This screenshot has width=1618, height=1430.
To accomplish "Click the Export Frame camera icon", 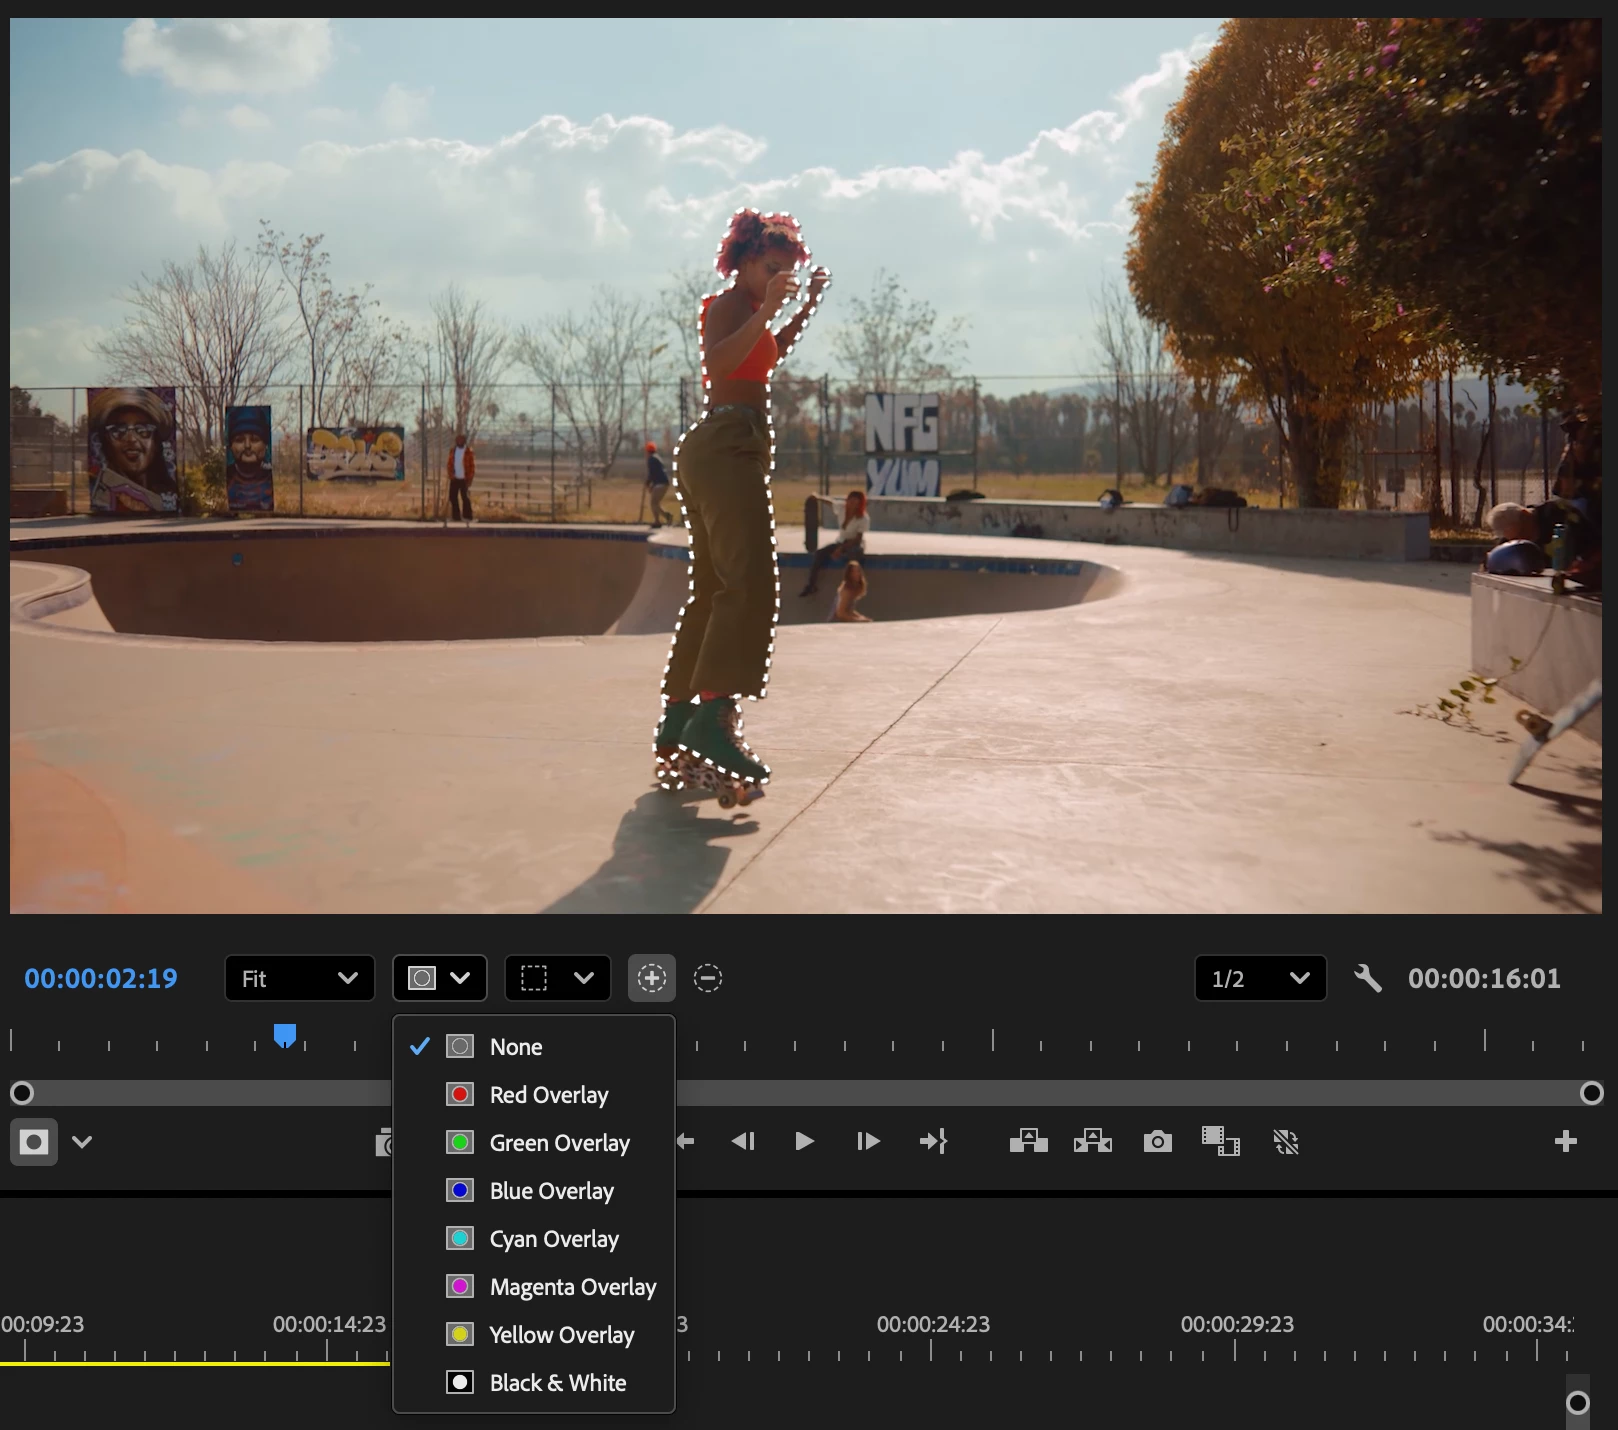I will [1157, 1141].
